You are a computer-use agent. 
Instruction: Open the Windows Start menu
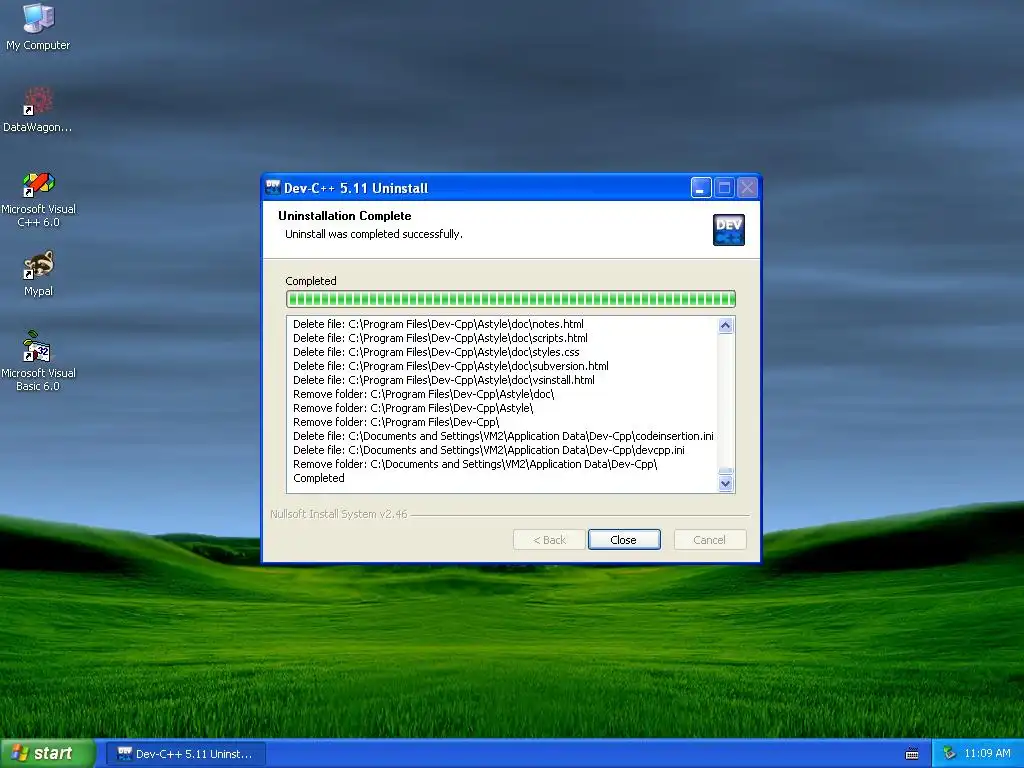coord(48,754)
